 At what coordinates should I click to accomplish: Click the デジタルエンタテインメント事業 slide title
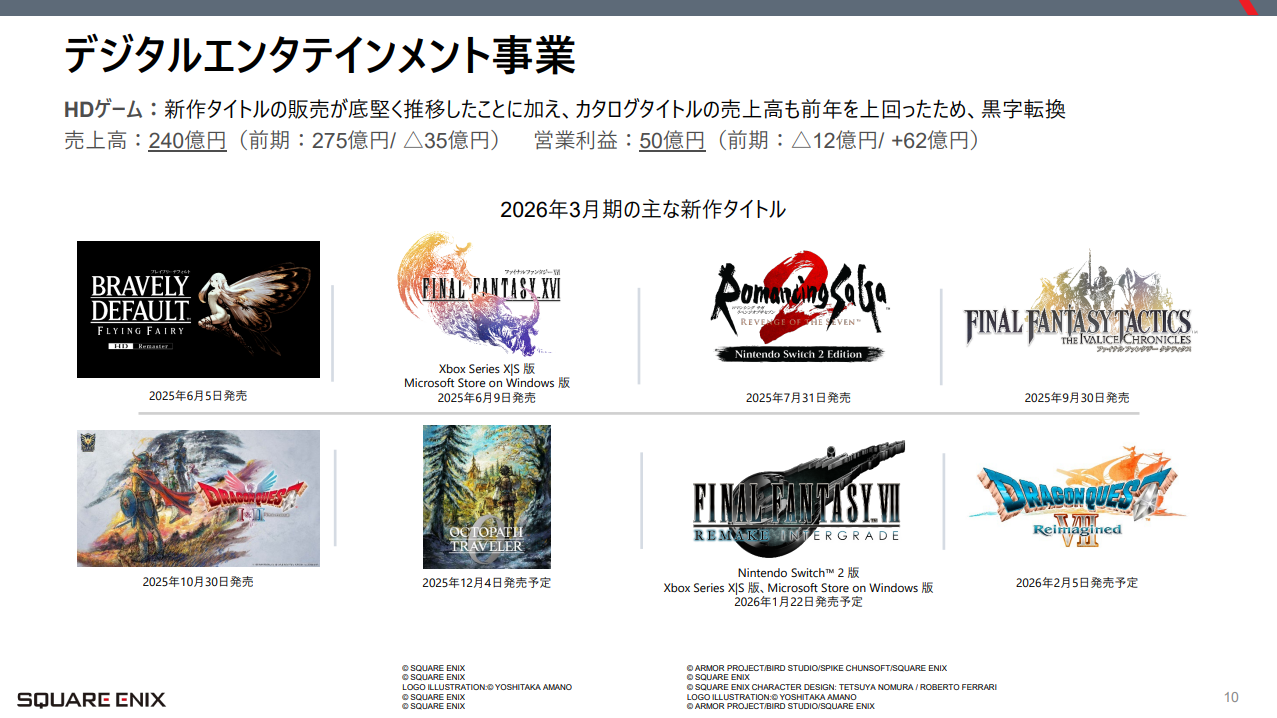tap(319, 55)
